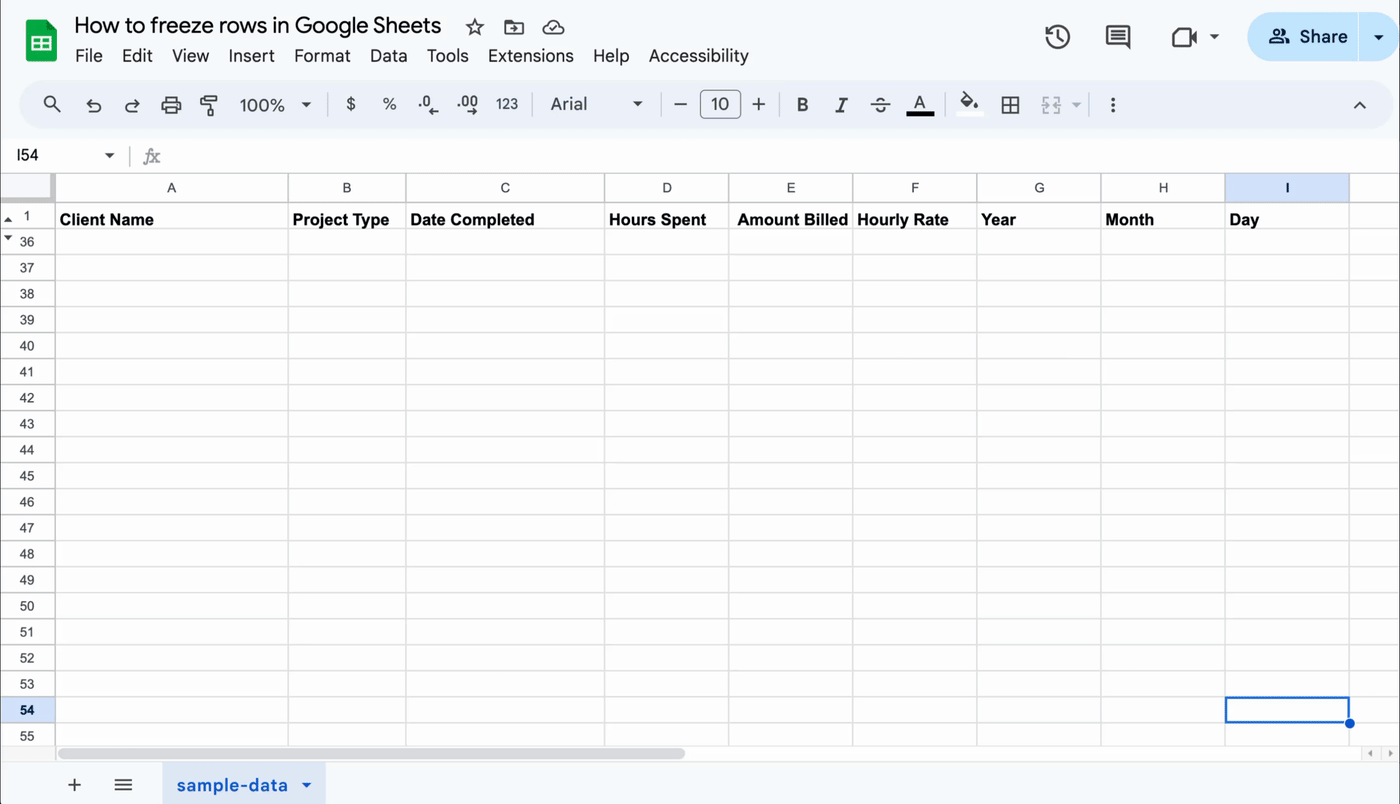Image resolution: width=1400 pixels, height=804 pixels.
Task: Toggle strikethrough formatting
Action: tap(880, 105)
